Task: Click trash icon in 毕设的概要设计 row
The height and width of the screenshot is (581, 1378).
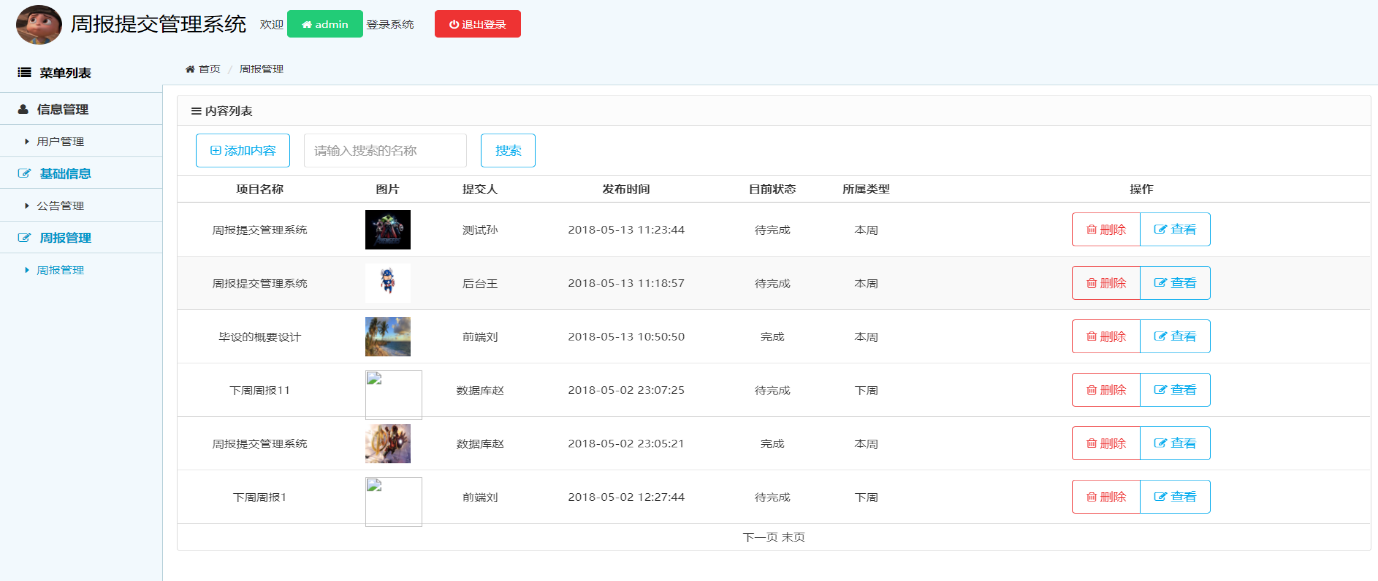Action: pos(1091,336)
